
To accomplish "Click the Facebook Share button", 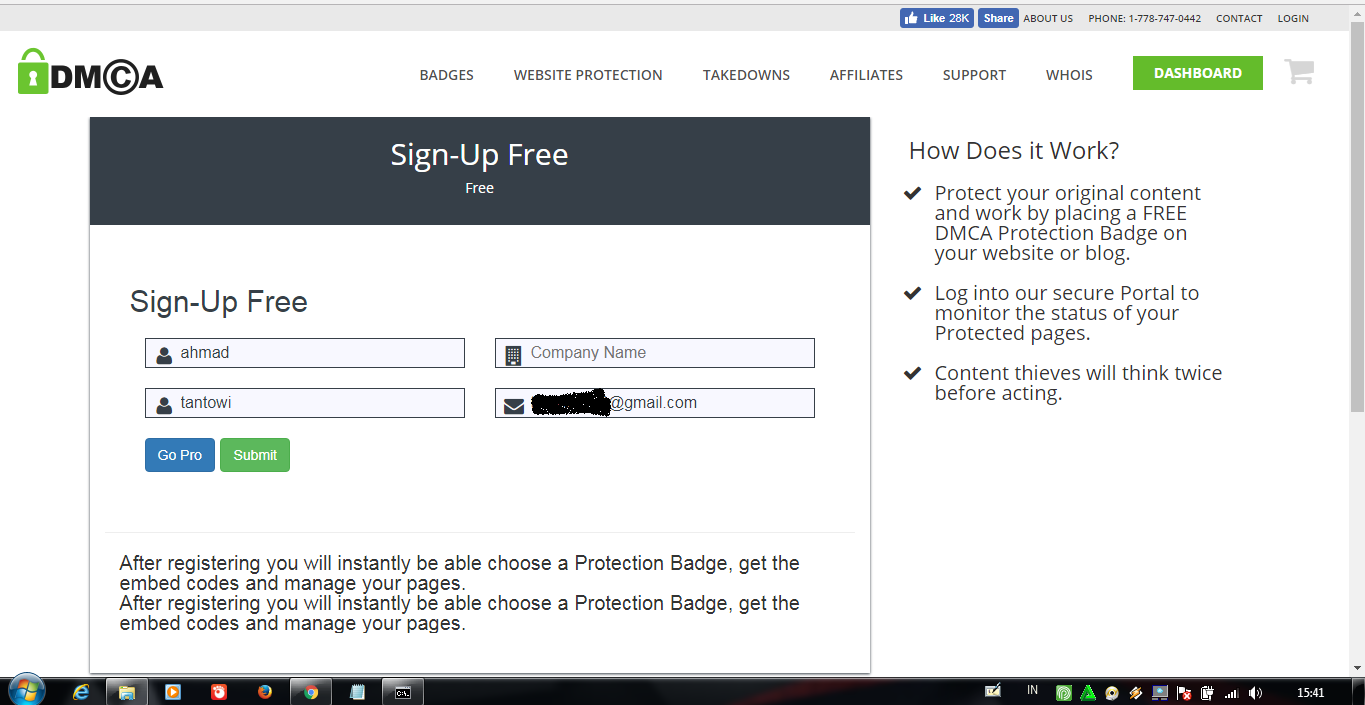I will pos(998,18).
